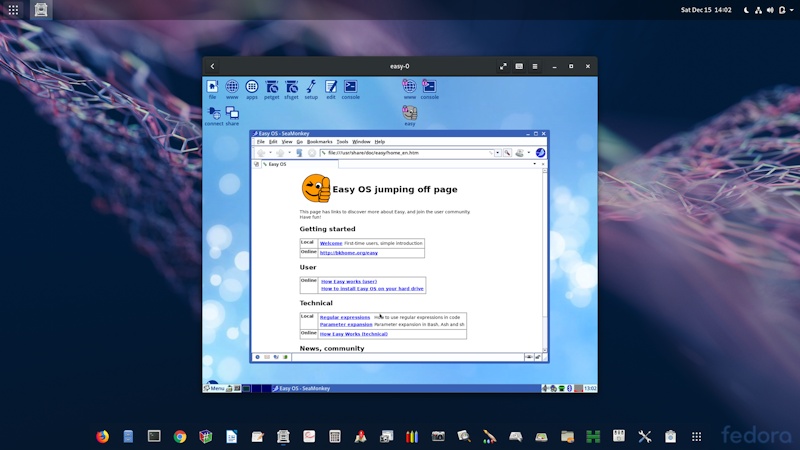This screenshot has width=800, height=450.
Task: Open the file desktop icon
Action: coord(212,89)
